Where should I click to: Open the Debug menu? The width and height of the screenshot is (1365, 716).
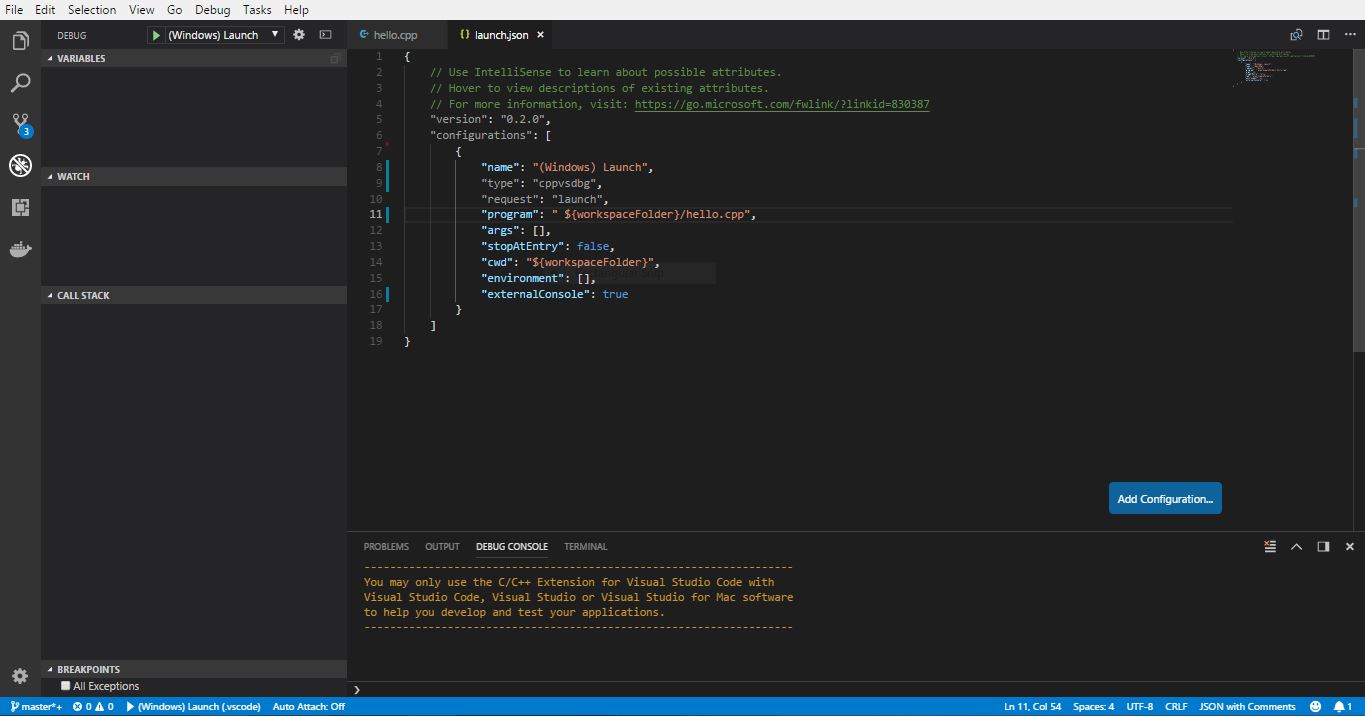pos(212,9)
